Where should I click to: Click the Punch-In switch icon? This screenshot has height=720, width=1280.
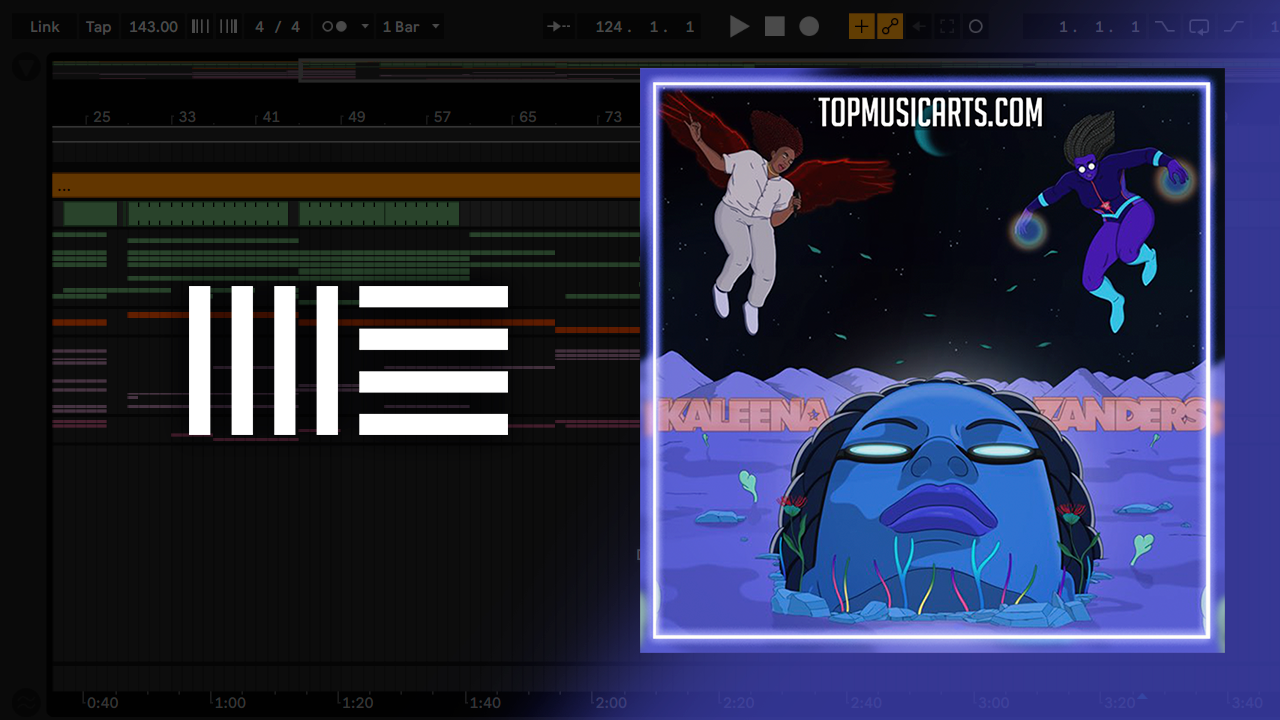click(x=1165, y=27)
